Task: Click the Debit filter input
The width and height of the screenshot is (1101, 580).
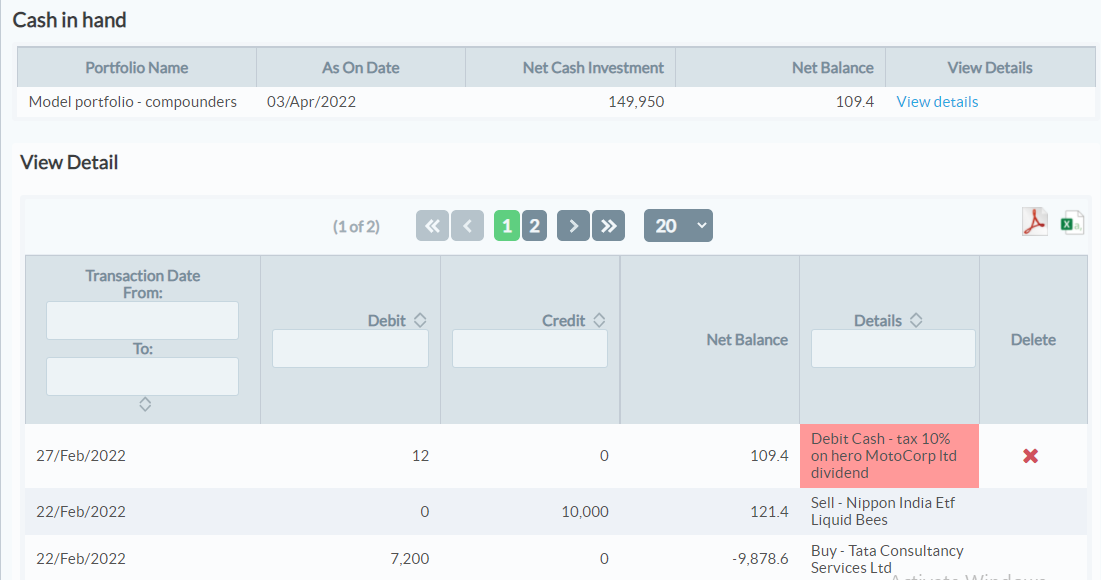Action: tap(350, 348)
